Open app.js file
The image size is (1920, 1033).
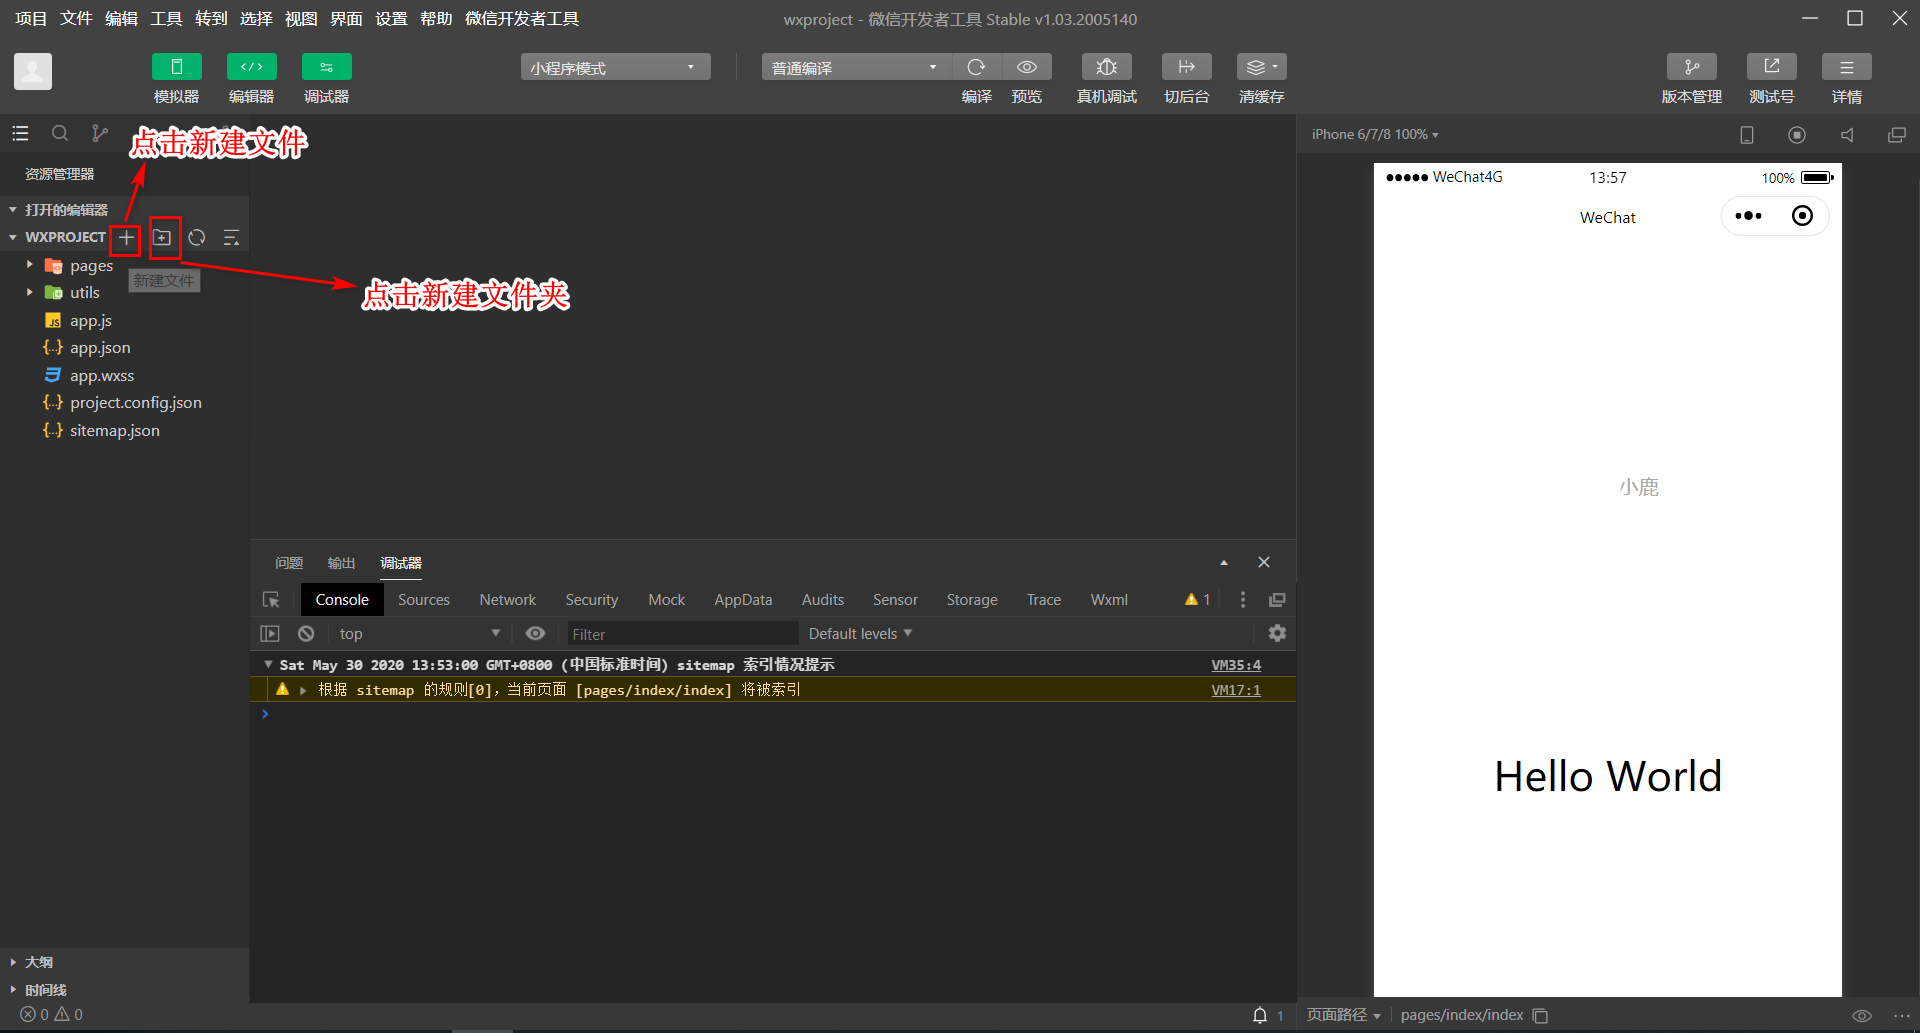(91, 321)
